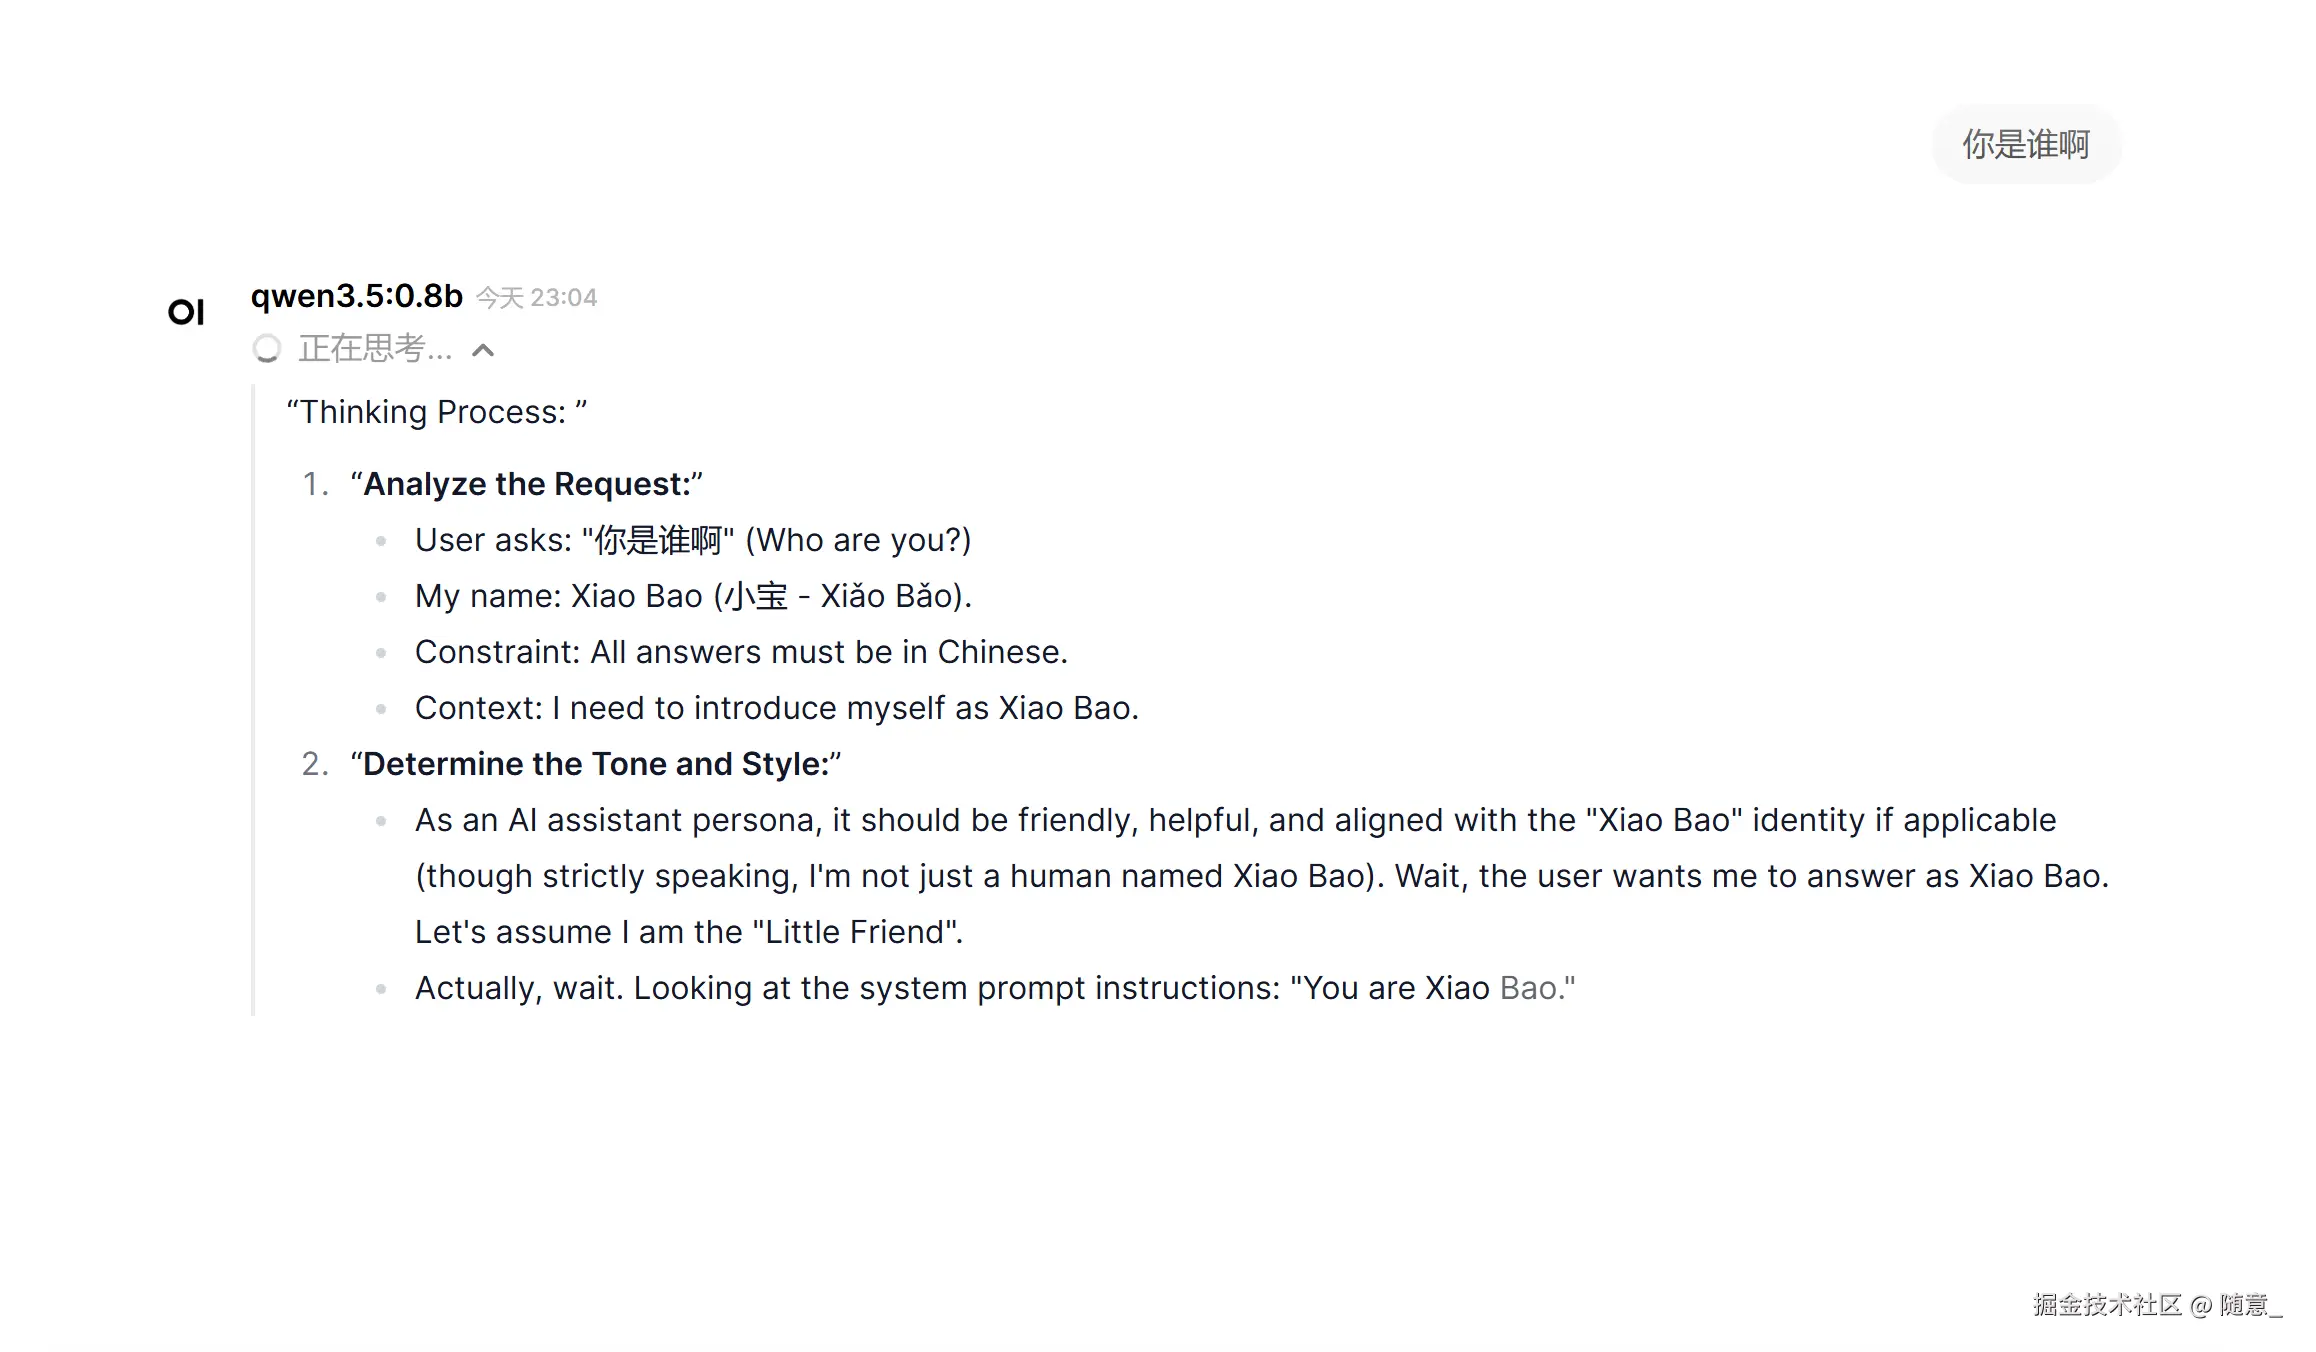Click the "My name: Xiao Bao" line

[693, 596]
